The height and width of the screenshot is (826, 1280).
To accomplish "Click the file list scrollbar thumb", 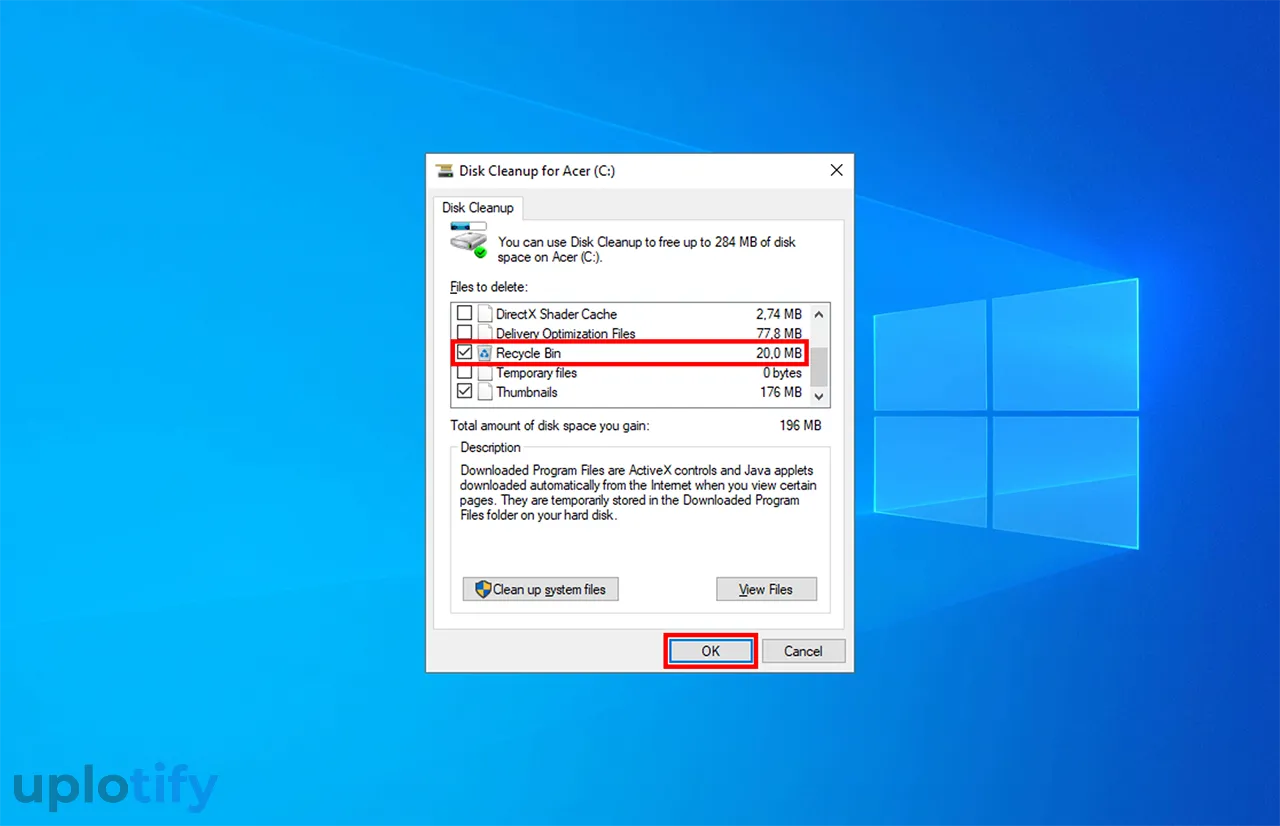I will point(819,366).
